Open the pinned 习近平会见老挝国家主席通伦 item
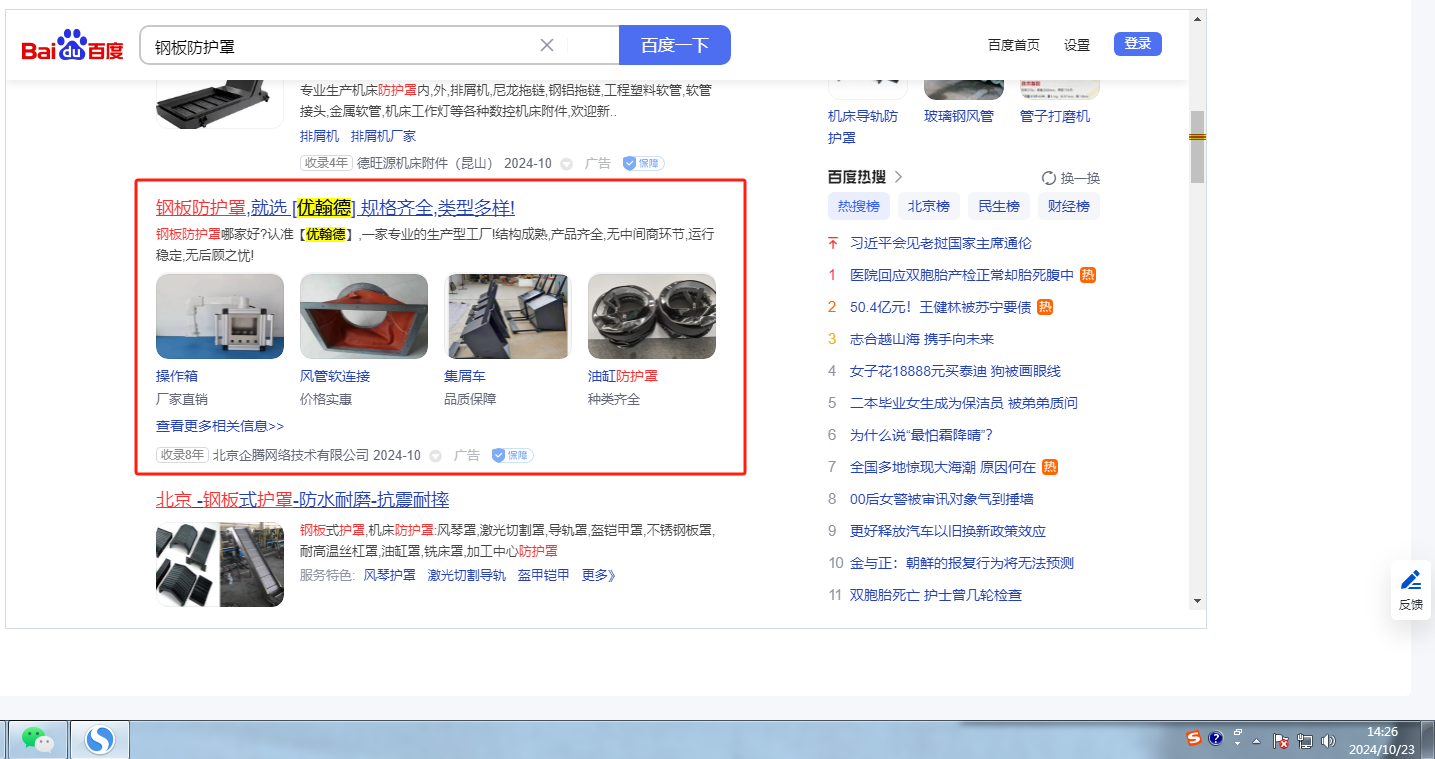1435x759 pixels. coord(941,243)
